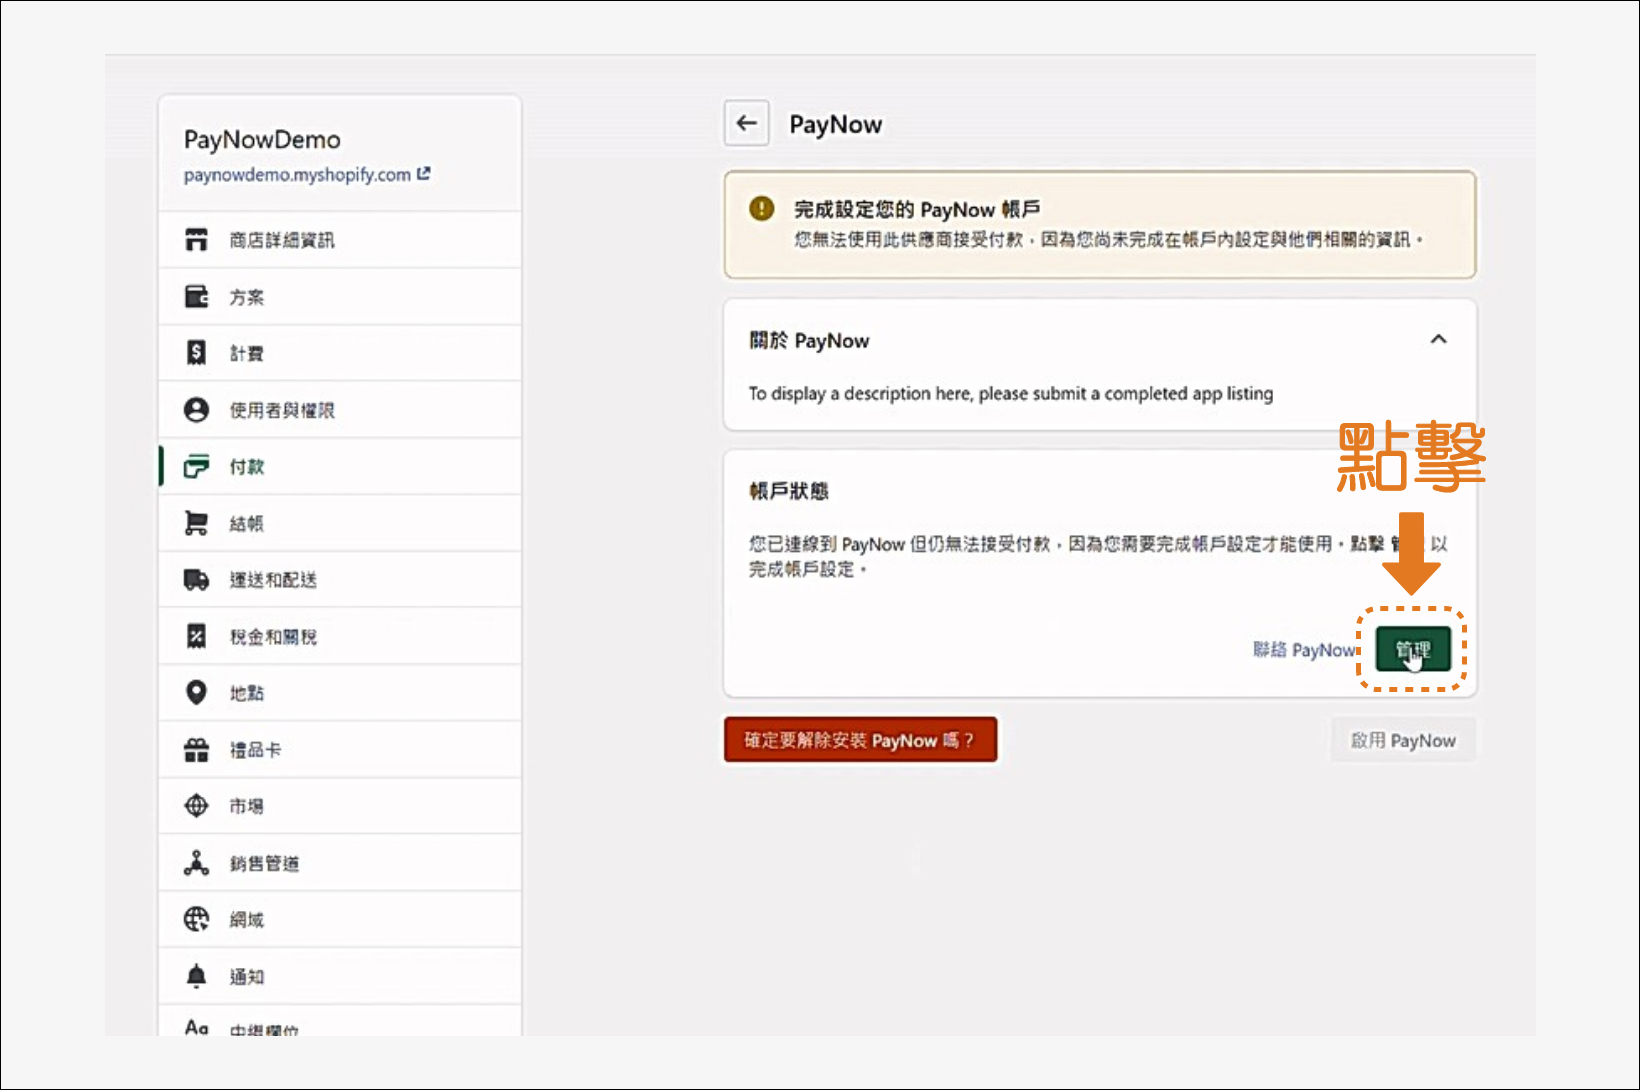Click the PayNowDemo store name
Screen dimensions: 1640x1090
[x=262, y=139]
